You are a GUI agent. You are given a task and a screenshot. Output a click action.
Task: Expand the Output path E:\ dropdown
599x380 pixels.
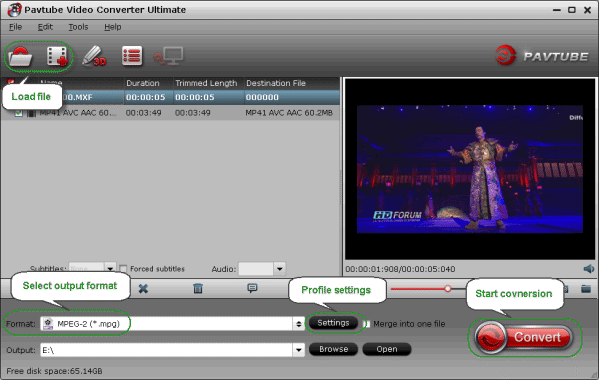tap(299, 349)
